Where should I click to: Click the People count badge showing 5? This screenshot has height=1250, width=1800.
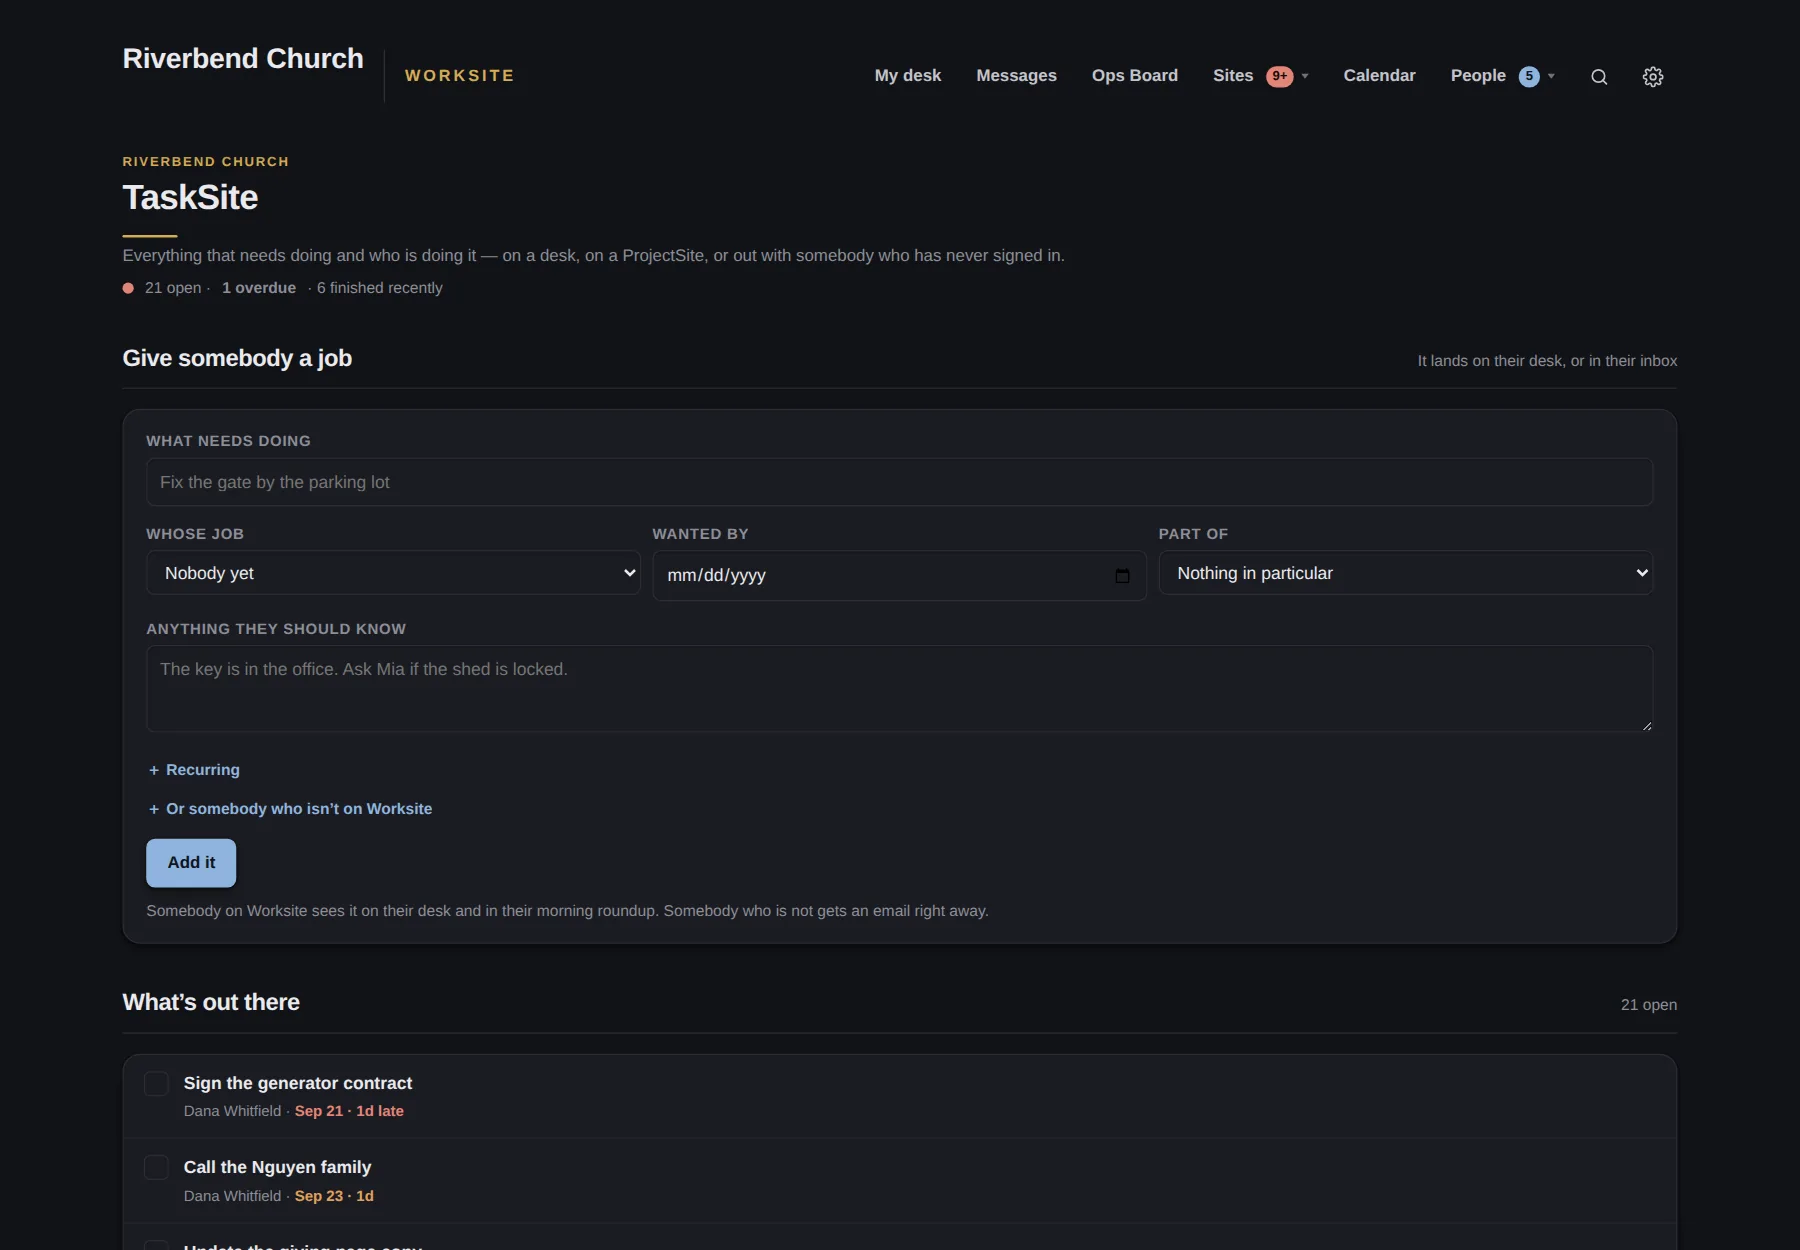(x=1529, y=76)
